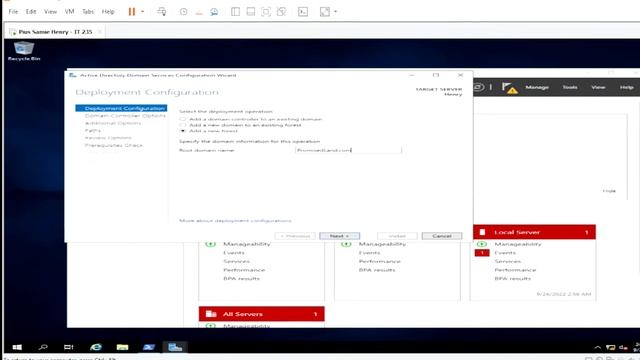Open the snapshot manager icon
This screenshot has width=640, height=360.
click(x=214, y=12)
